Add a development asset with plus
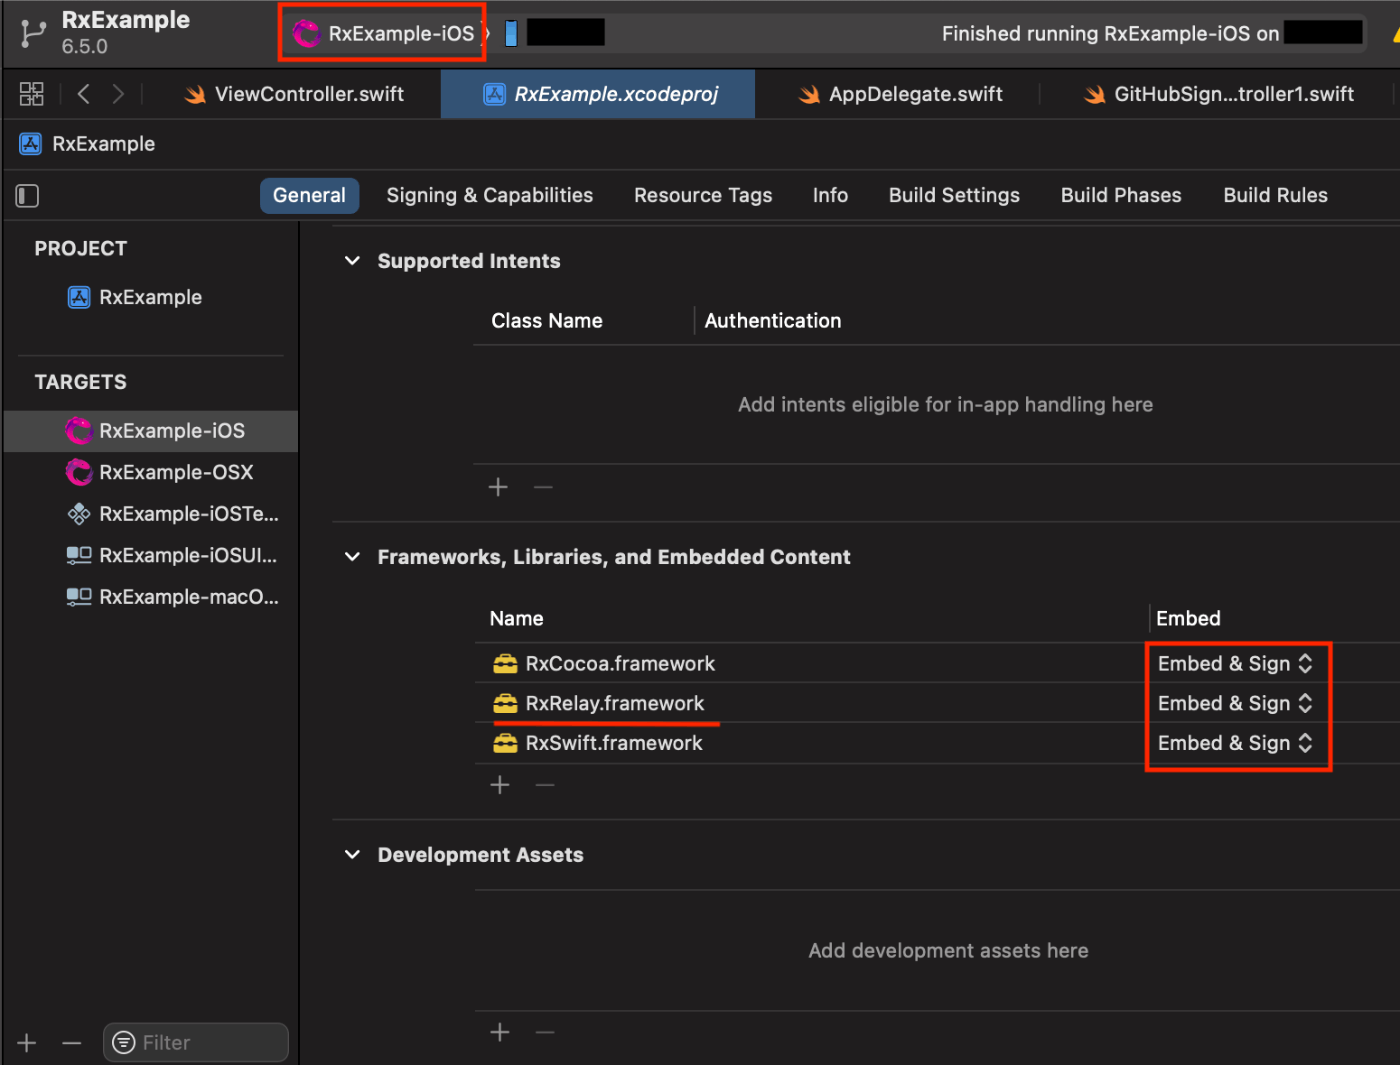 (x=500, y=1032)
